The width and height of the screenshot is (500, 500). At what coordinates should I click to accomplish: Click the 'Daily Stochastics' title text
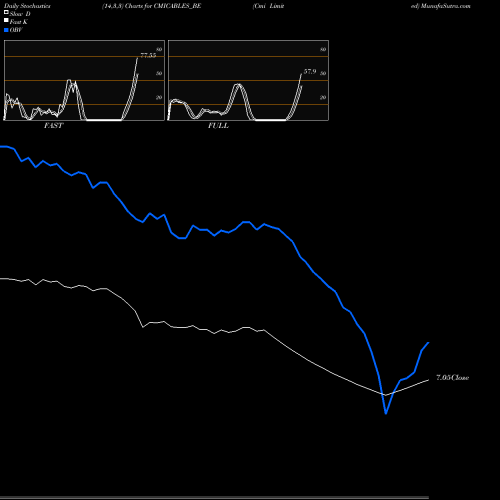pos(27,6)
